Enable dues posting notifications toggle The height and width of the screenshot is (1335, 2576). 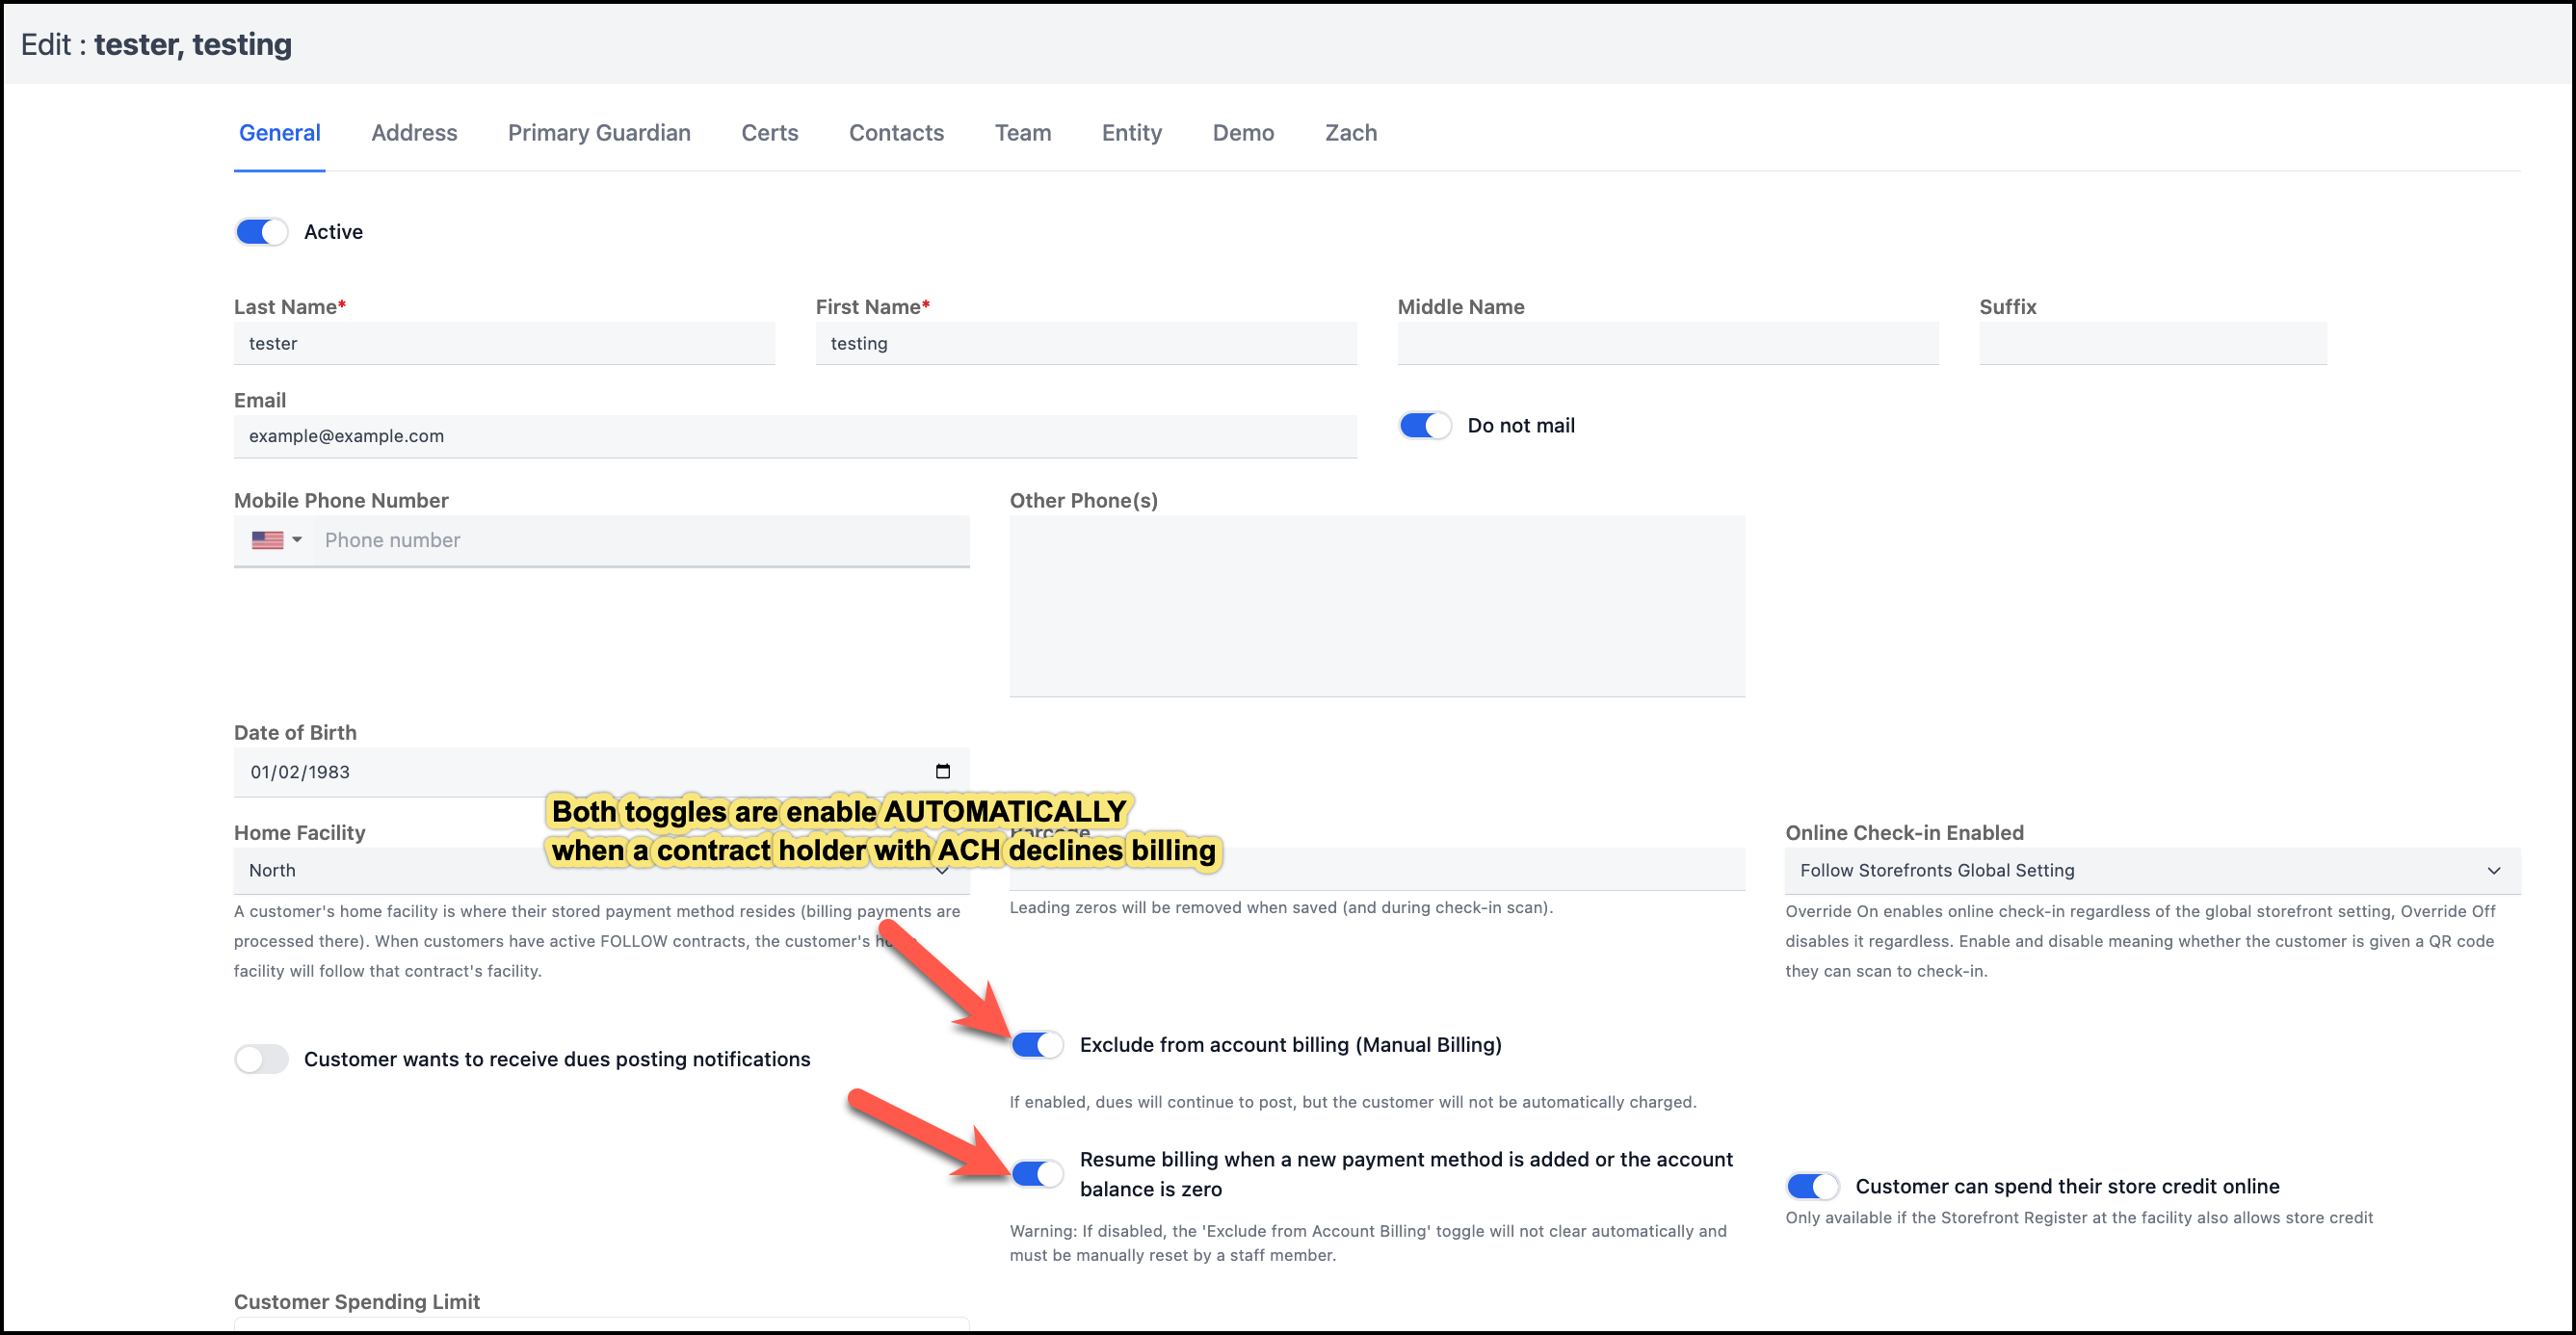pyautogui.click(x=261, y=1059)
